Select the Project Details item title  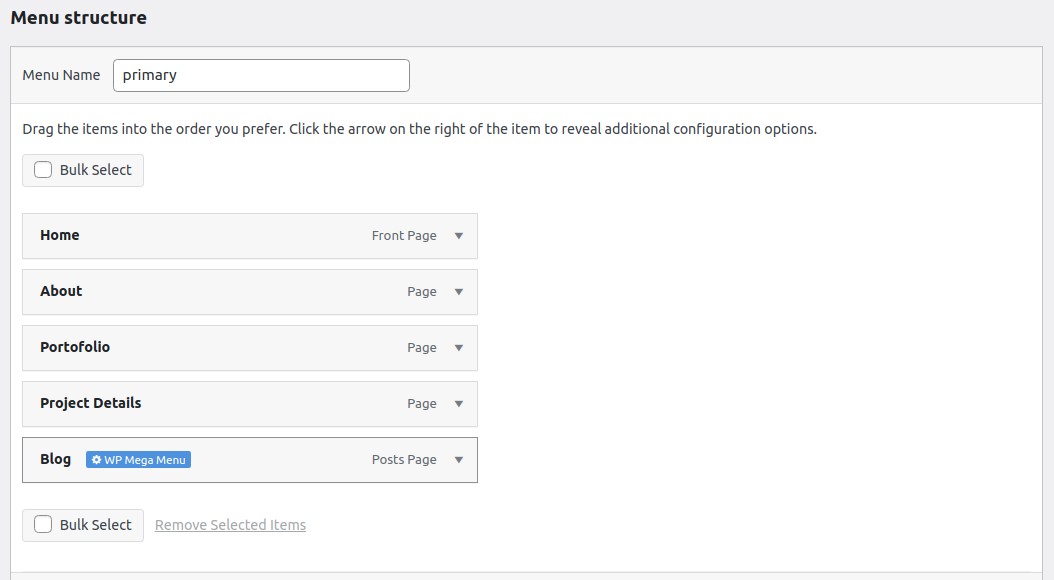click(91, 403)
